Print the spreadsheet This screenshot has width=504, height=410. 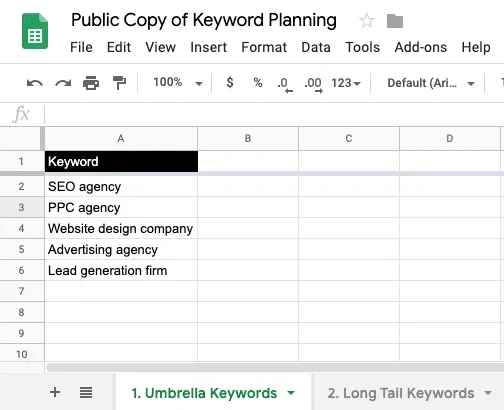91,83
